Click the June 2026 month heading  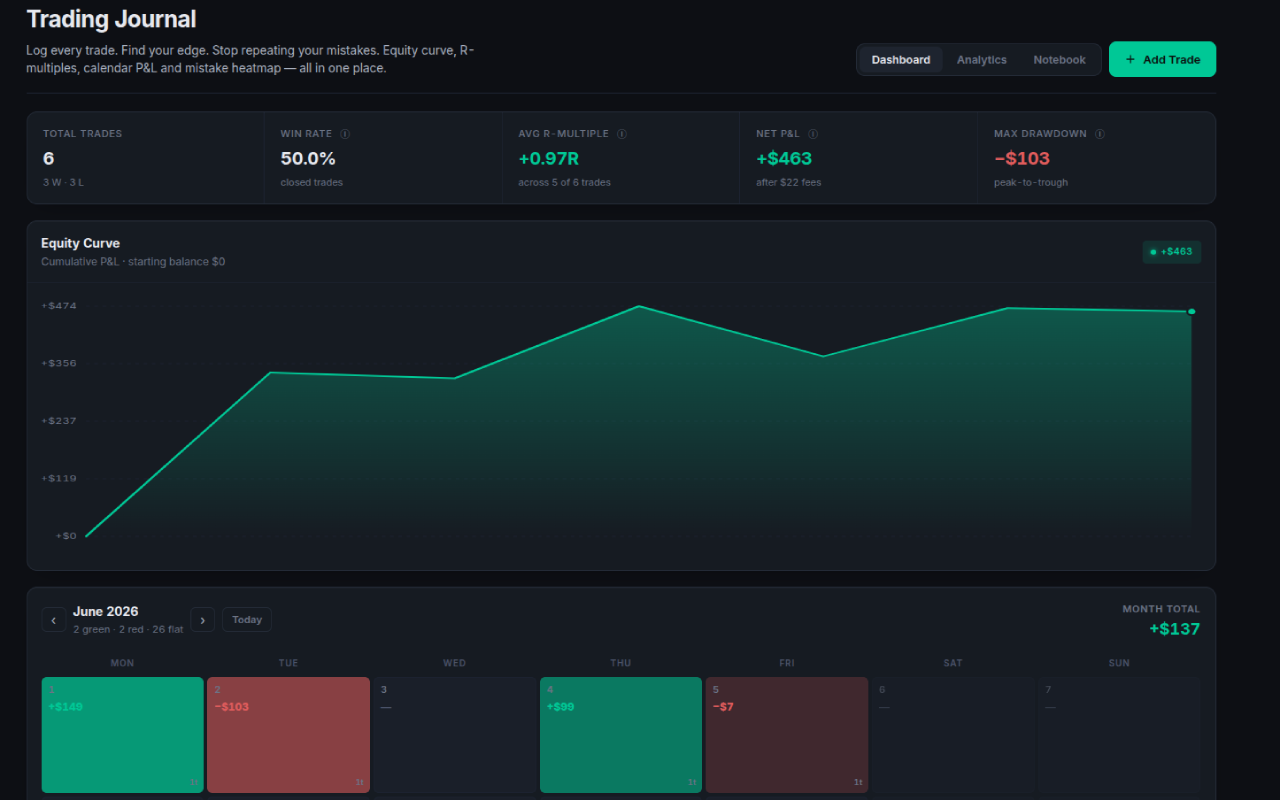pos(106,611)
